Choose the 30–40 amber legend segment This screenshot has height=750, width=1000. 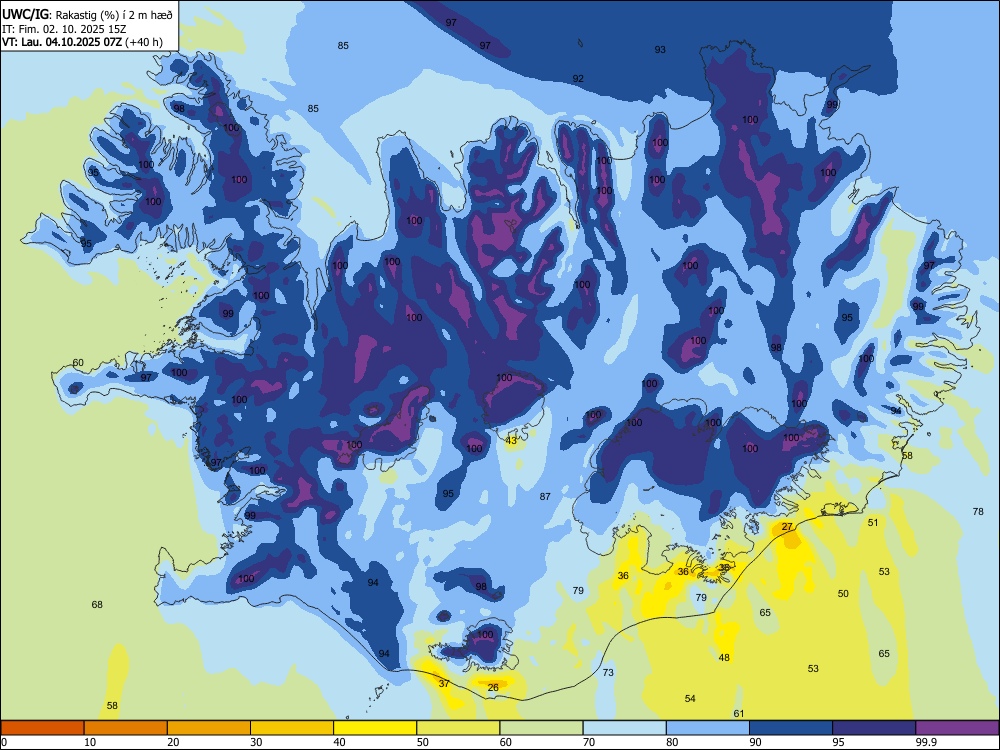tap(292, 728)
